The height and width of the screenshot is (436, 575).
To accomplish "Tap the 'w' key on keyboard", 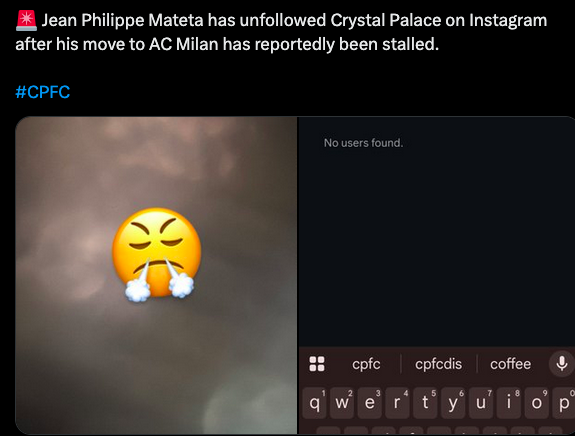I will 342,403.
